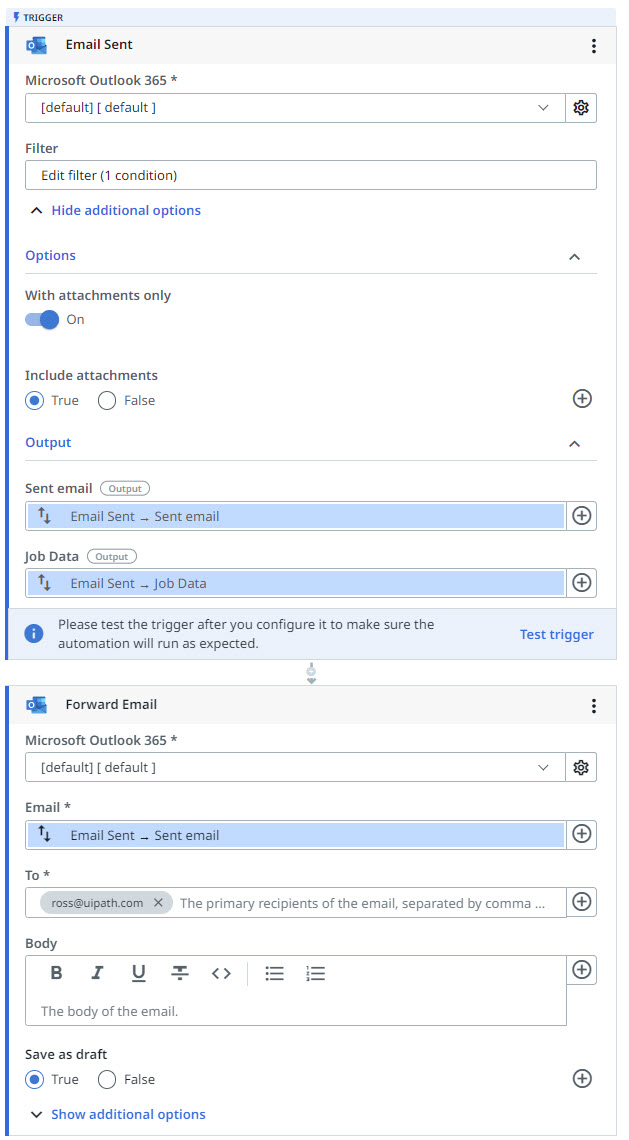Image resolution: width=629 pixels, height=1140 pixels.
Task: Apply Bold formatting in Body editor
Action: [x=56, y=973]
